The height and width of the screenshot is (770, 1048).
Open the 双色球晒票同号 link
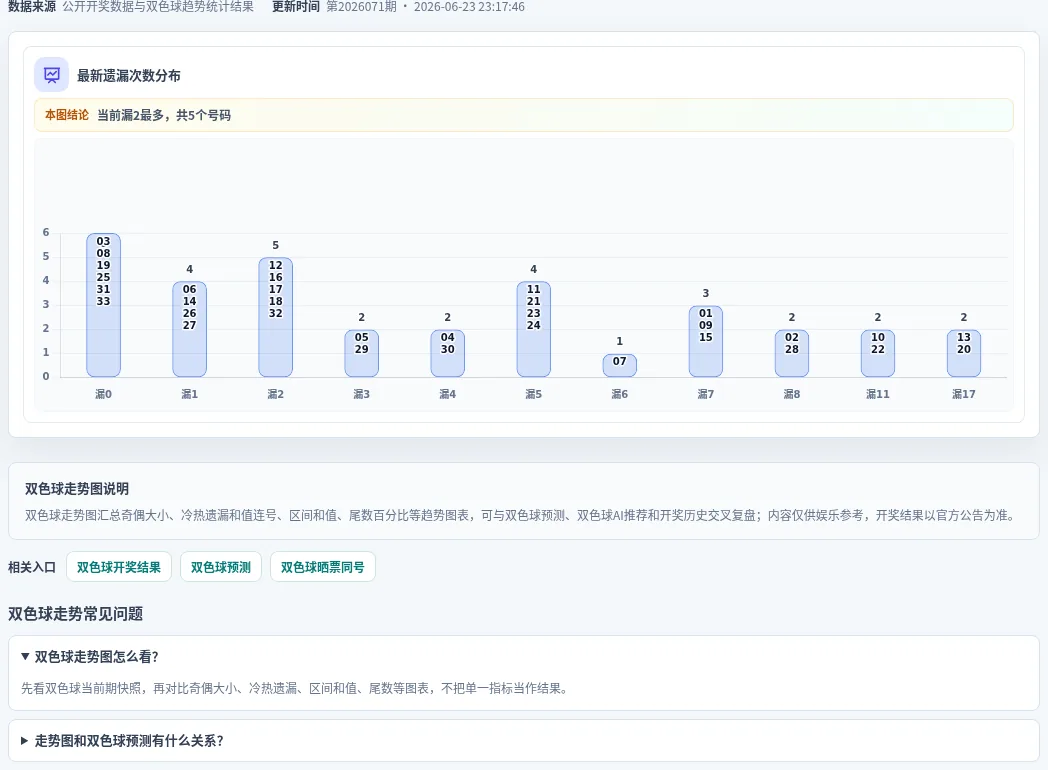(x=323, y=567)
